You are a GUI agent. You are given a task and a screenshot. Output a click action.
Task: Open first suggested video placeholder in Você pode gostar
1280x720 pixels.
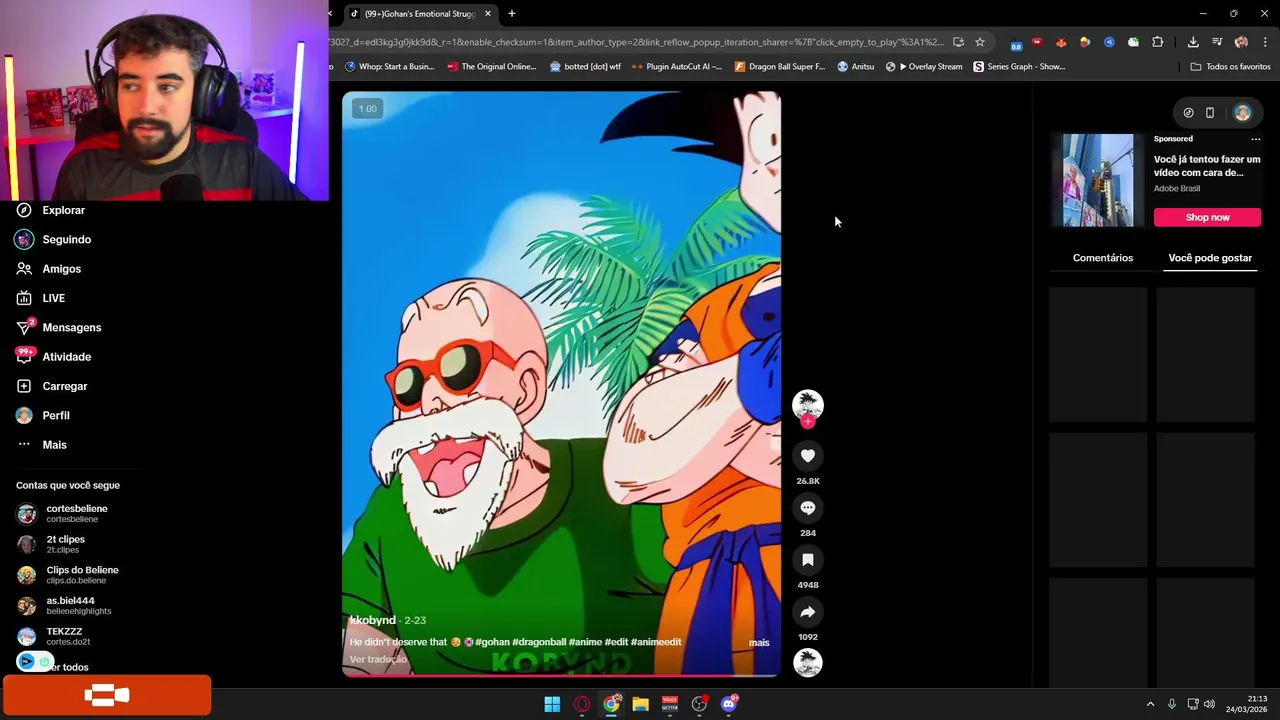tap(1098, 355)
